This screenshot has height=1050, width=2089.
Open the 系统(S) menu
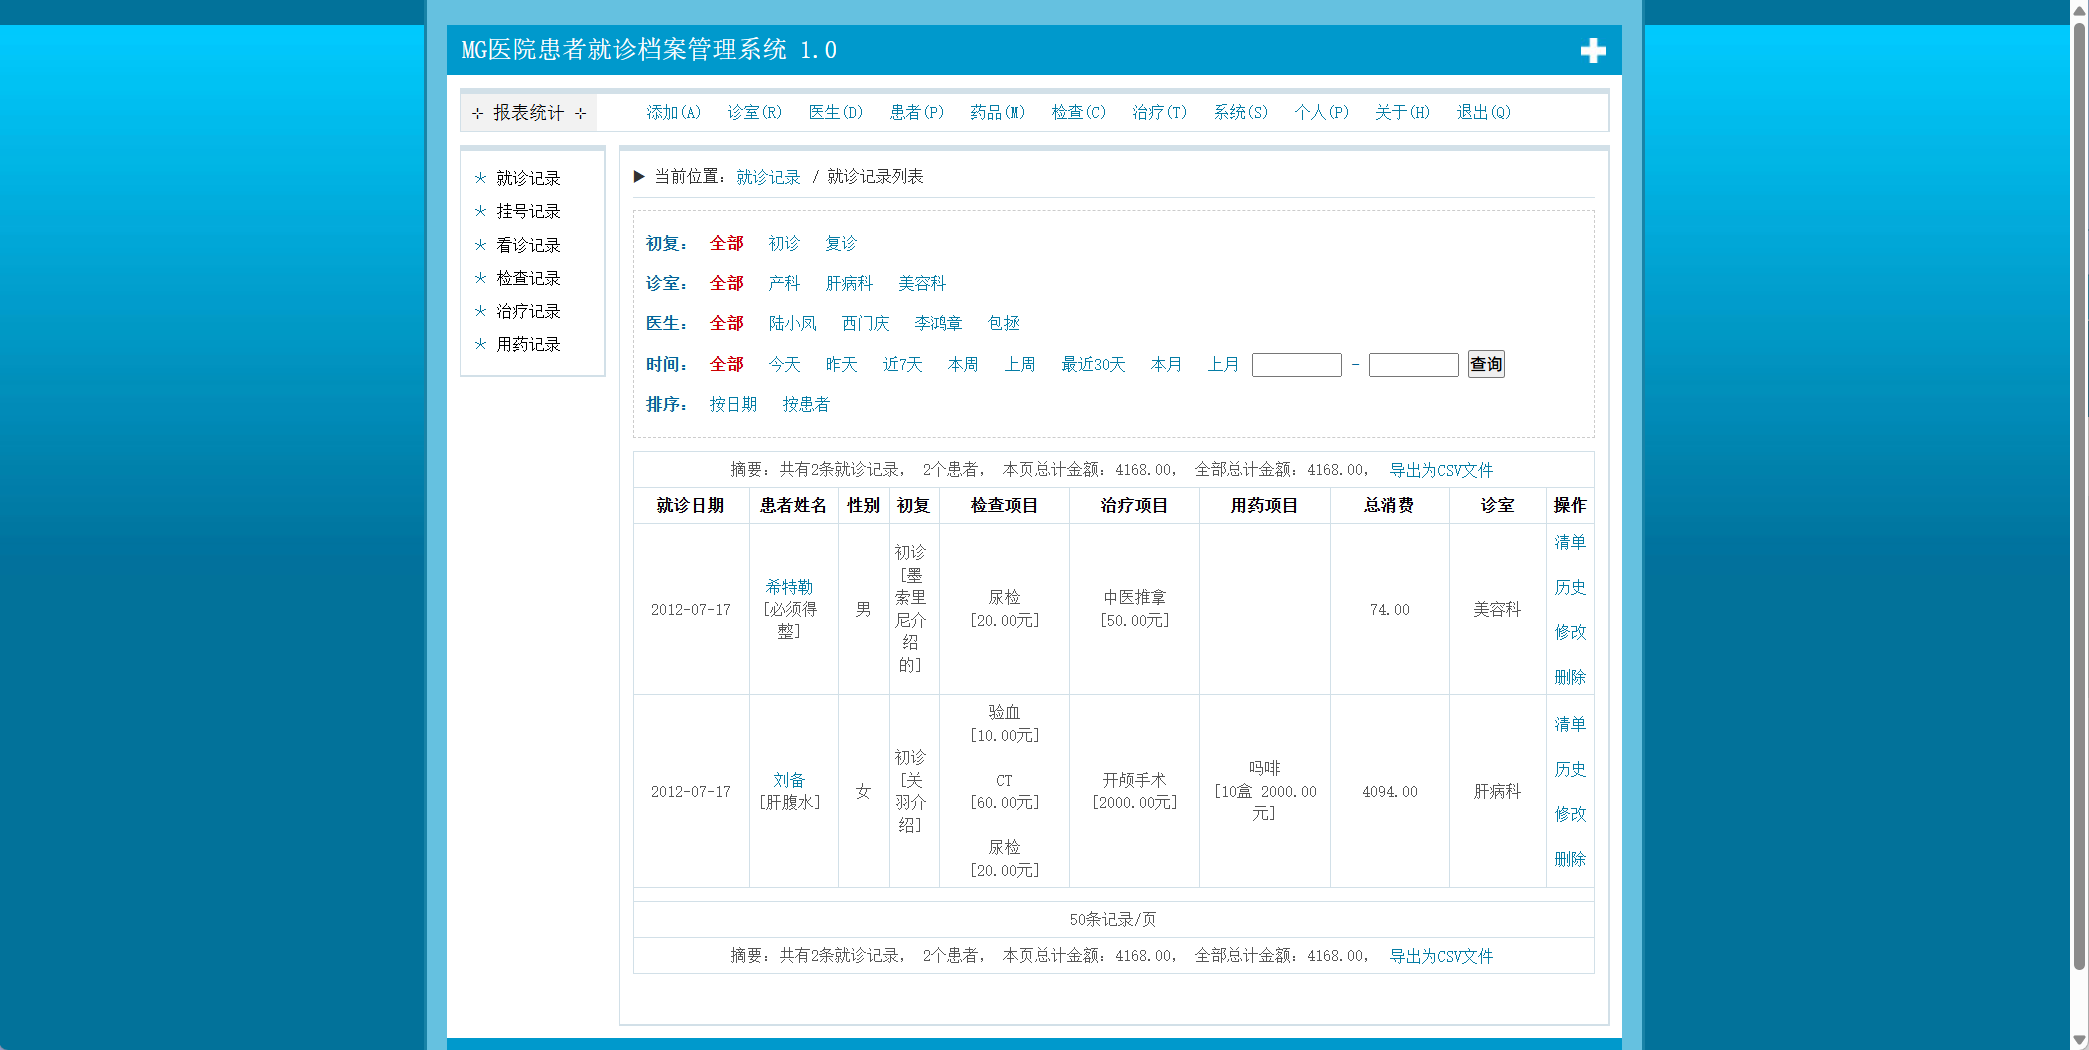click(1240, 112)
